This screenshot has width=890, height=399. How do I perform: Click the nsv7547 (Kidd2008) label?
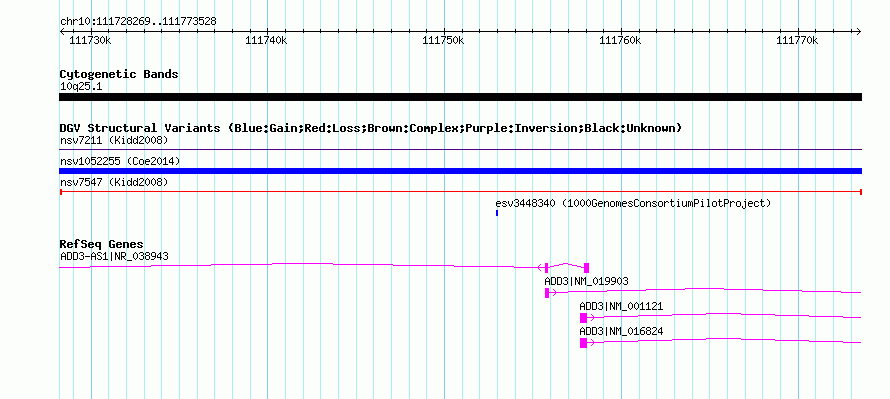tap(114, 182)
